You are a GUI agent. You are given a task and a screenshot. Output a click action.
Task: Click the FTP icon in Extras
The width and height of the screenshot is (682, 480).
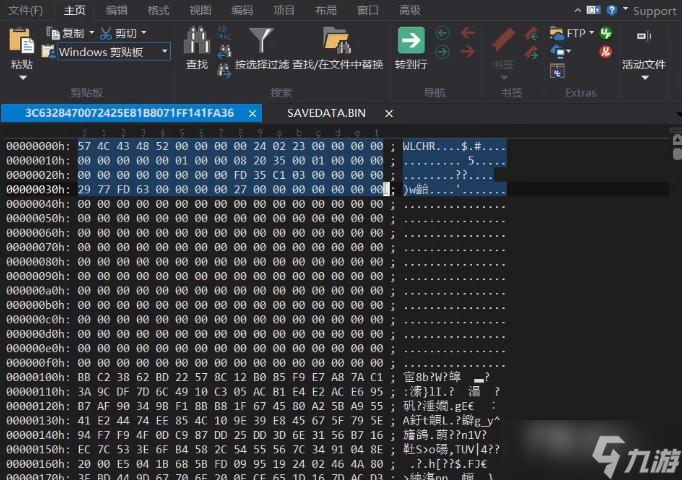pyautogui.click(x=576, y=33)
